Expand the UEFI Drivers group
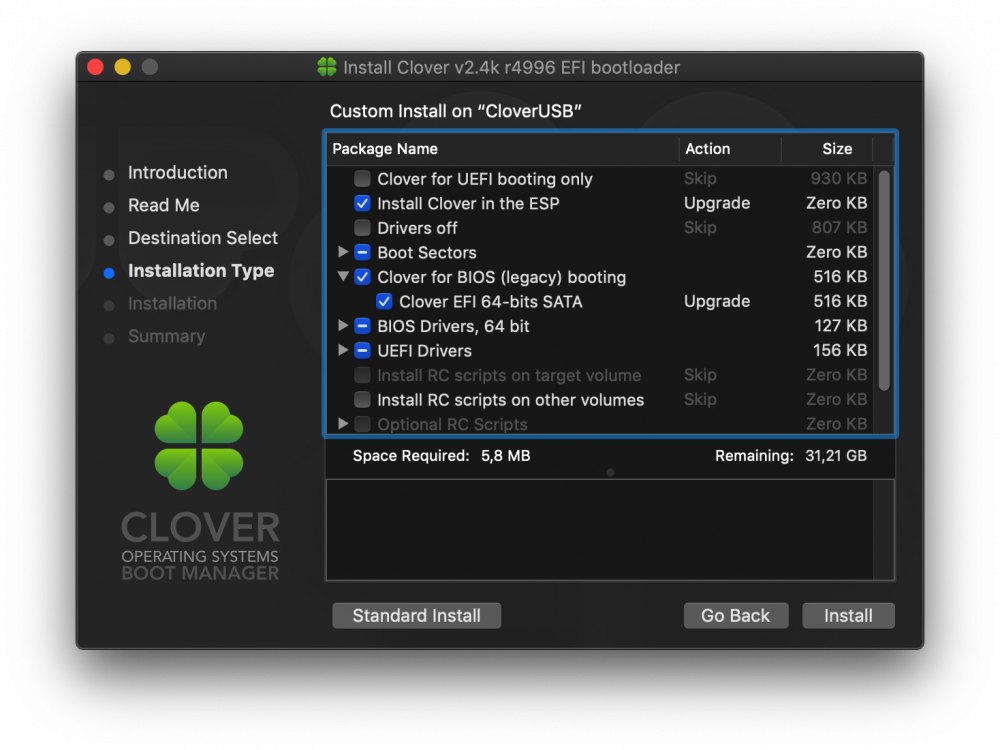Image resolution: width=1000 pixels, height=750 pixels. click(342, 350)
